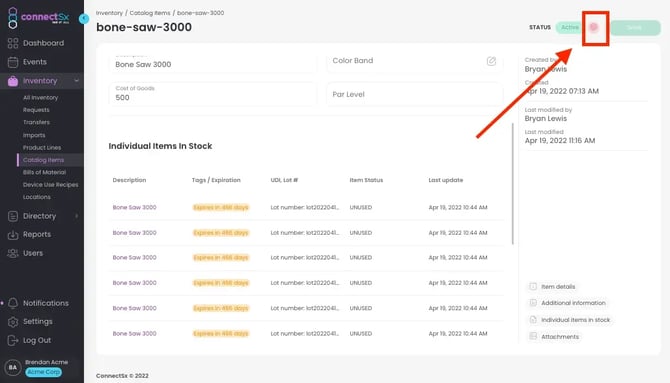Click the Notifications bell icon
Viewport: 670px width, 383px height.
(x=13, y=303)
